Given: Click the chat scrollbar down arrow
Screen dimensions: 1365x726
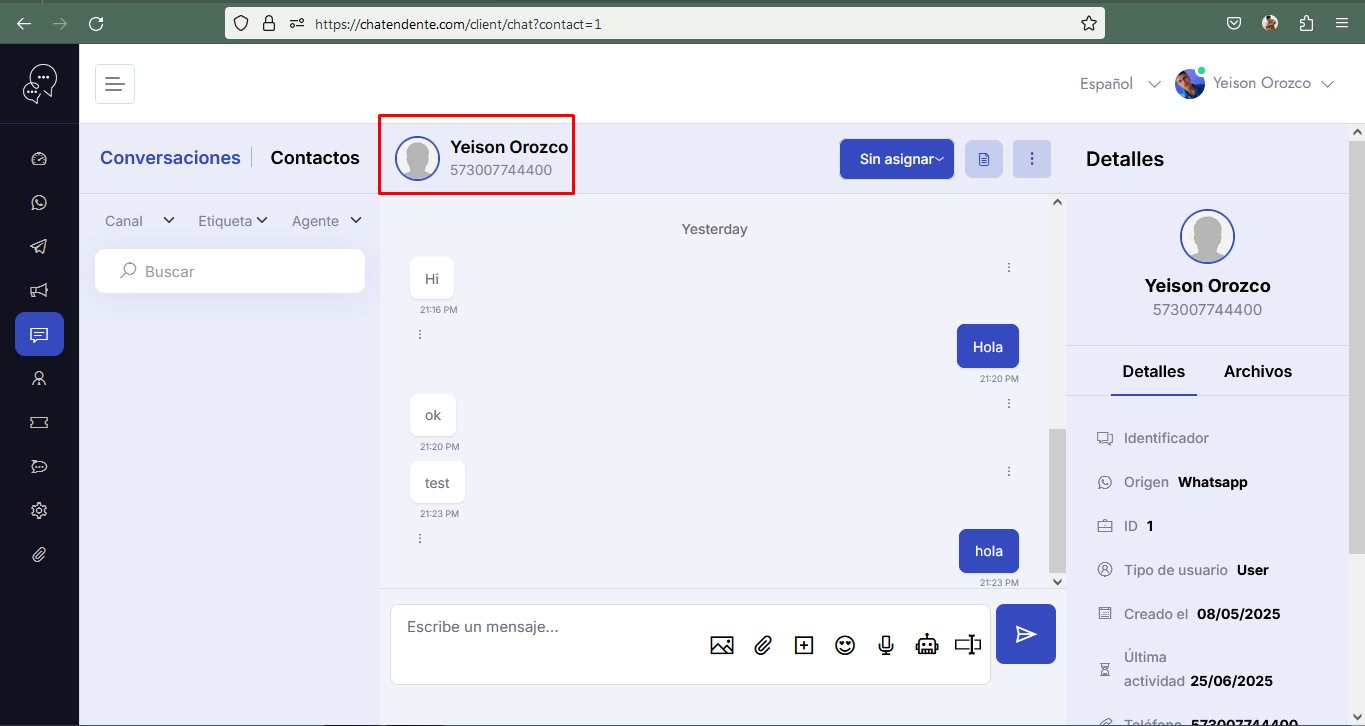Looking at the screenshot, I should point(1058,580).
